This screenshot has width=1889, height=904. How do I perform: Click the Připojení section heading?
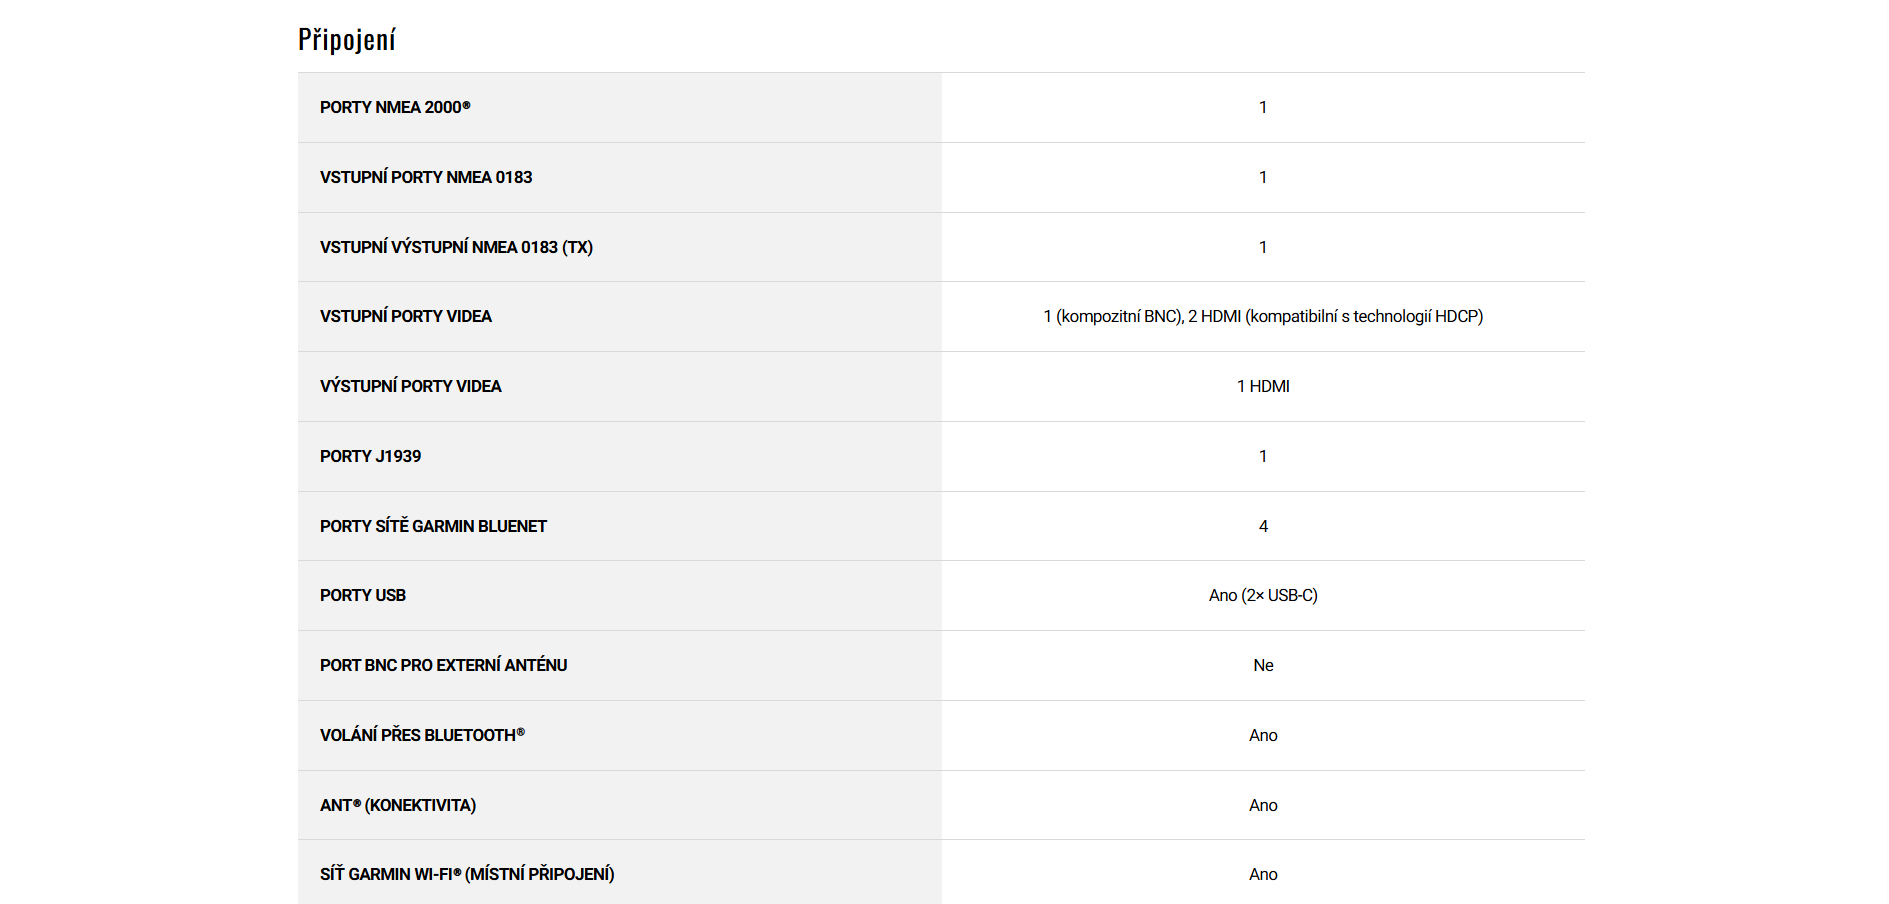[347, 40]
